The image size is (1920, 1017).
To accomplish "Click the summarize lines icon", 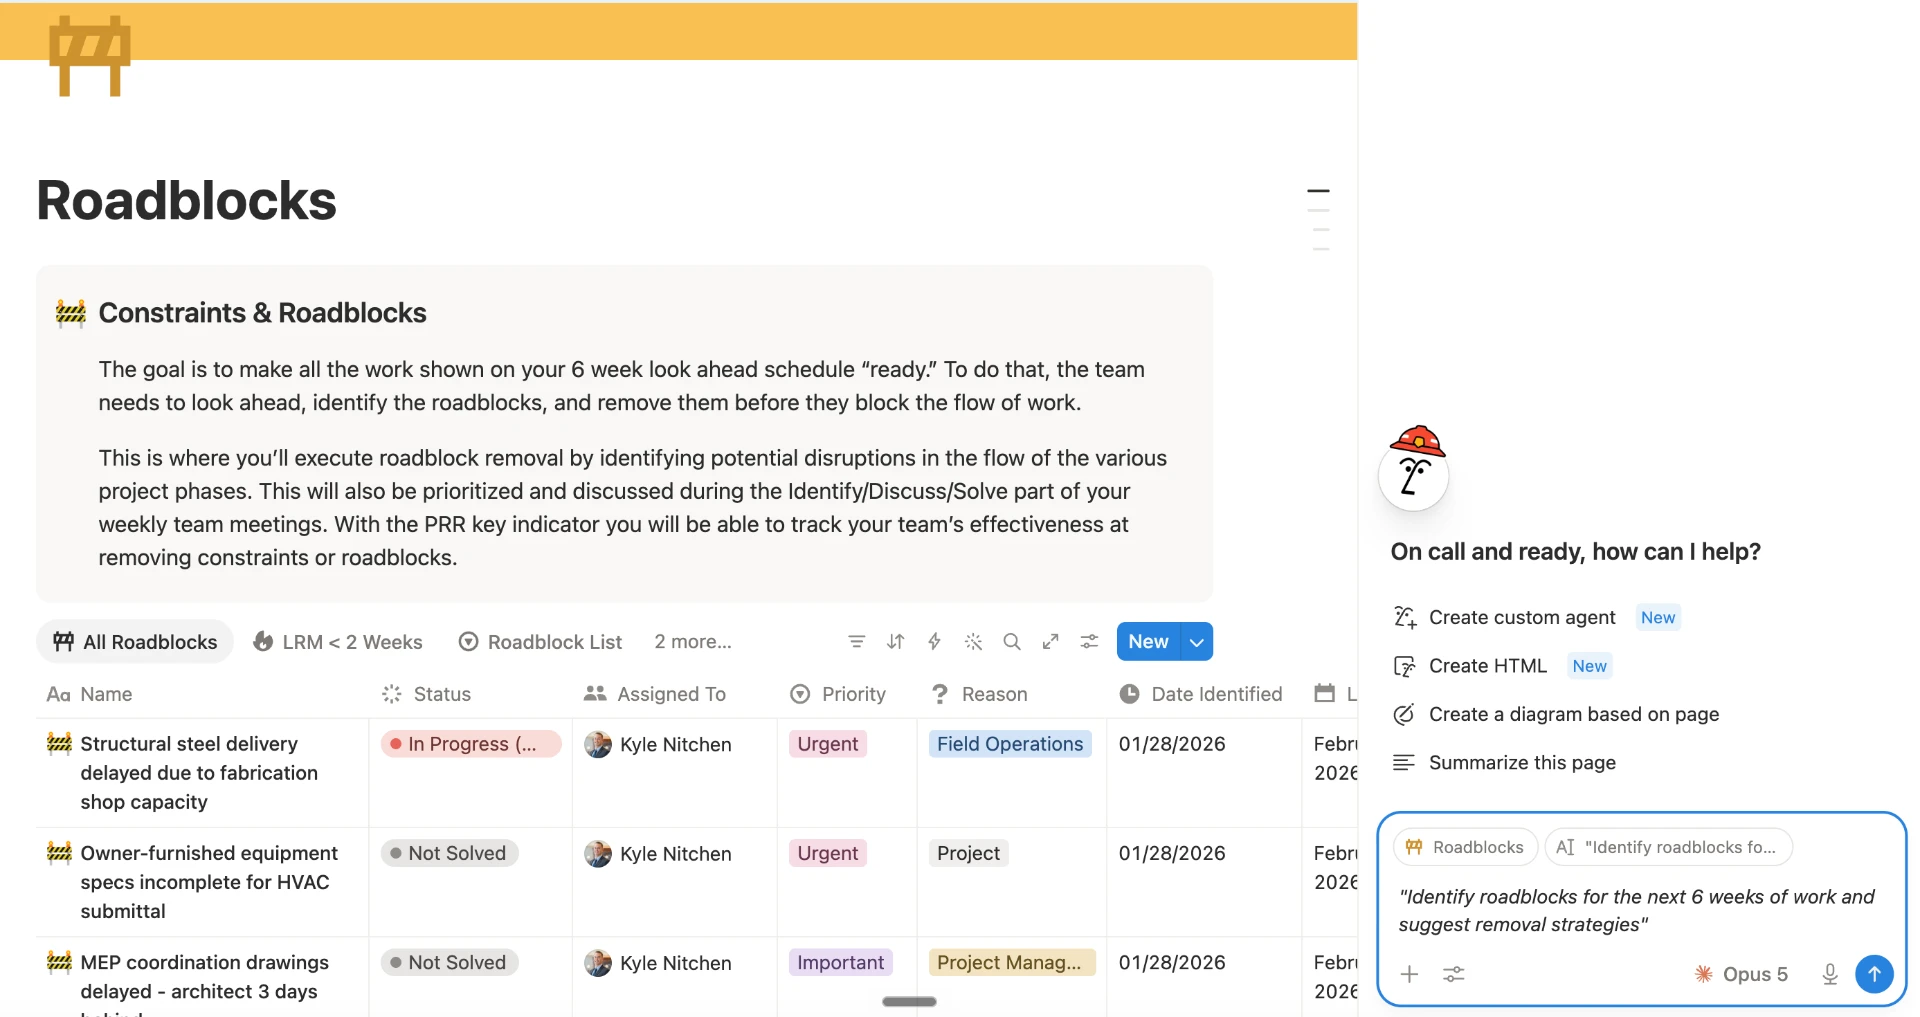I will click(x=1405, y=763).
